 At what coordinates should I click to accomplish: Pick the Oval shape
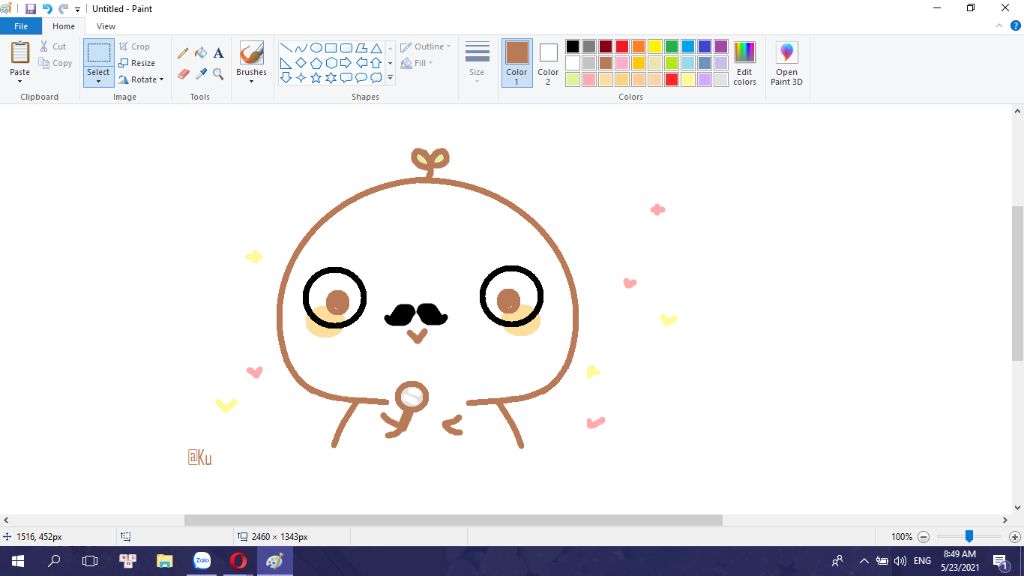pos(316,48)
